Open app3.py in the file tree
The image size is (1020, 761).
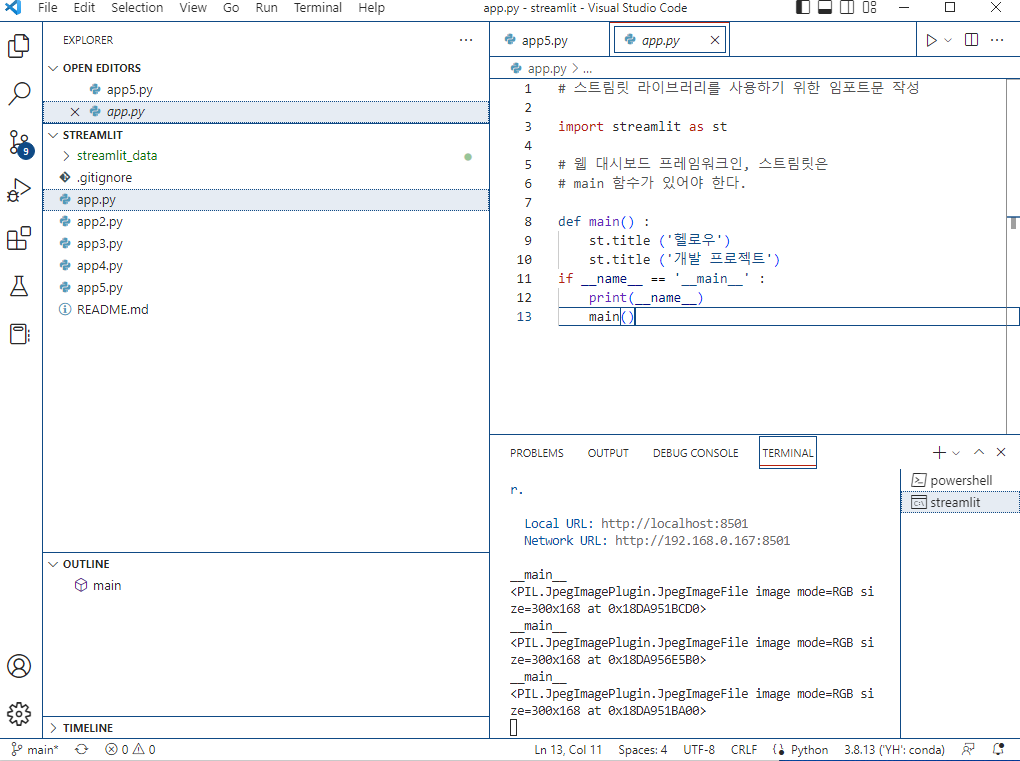click(x=100, y=244)
